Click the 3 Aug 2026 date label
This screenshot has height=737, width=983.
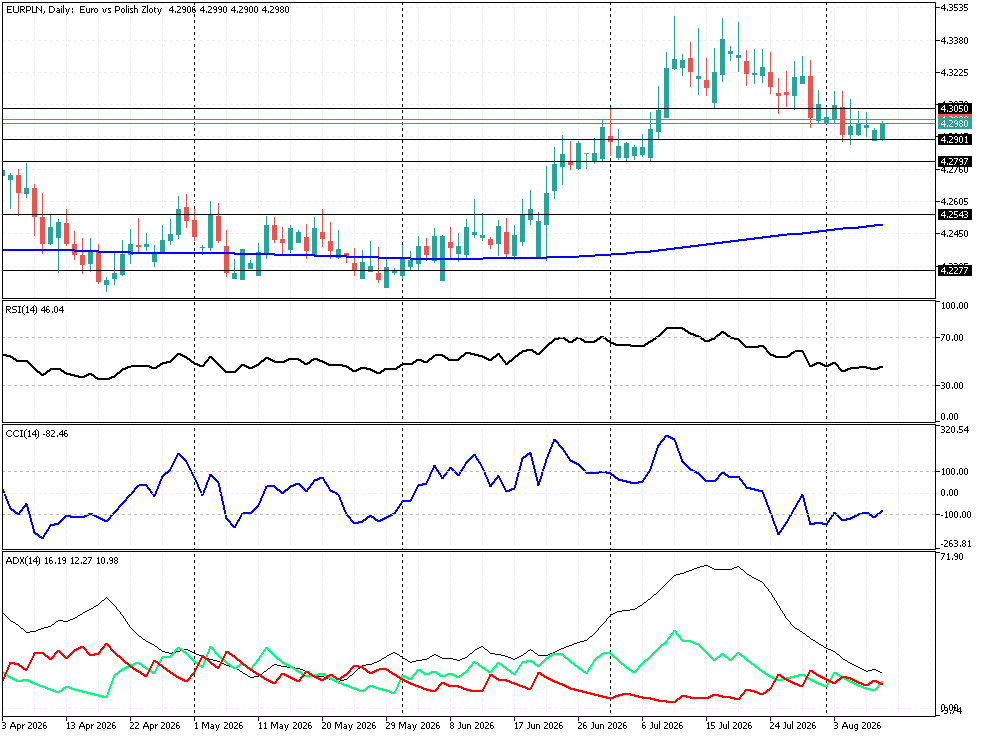[x=858, y=726]
